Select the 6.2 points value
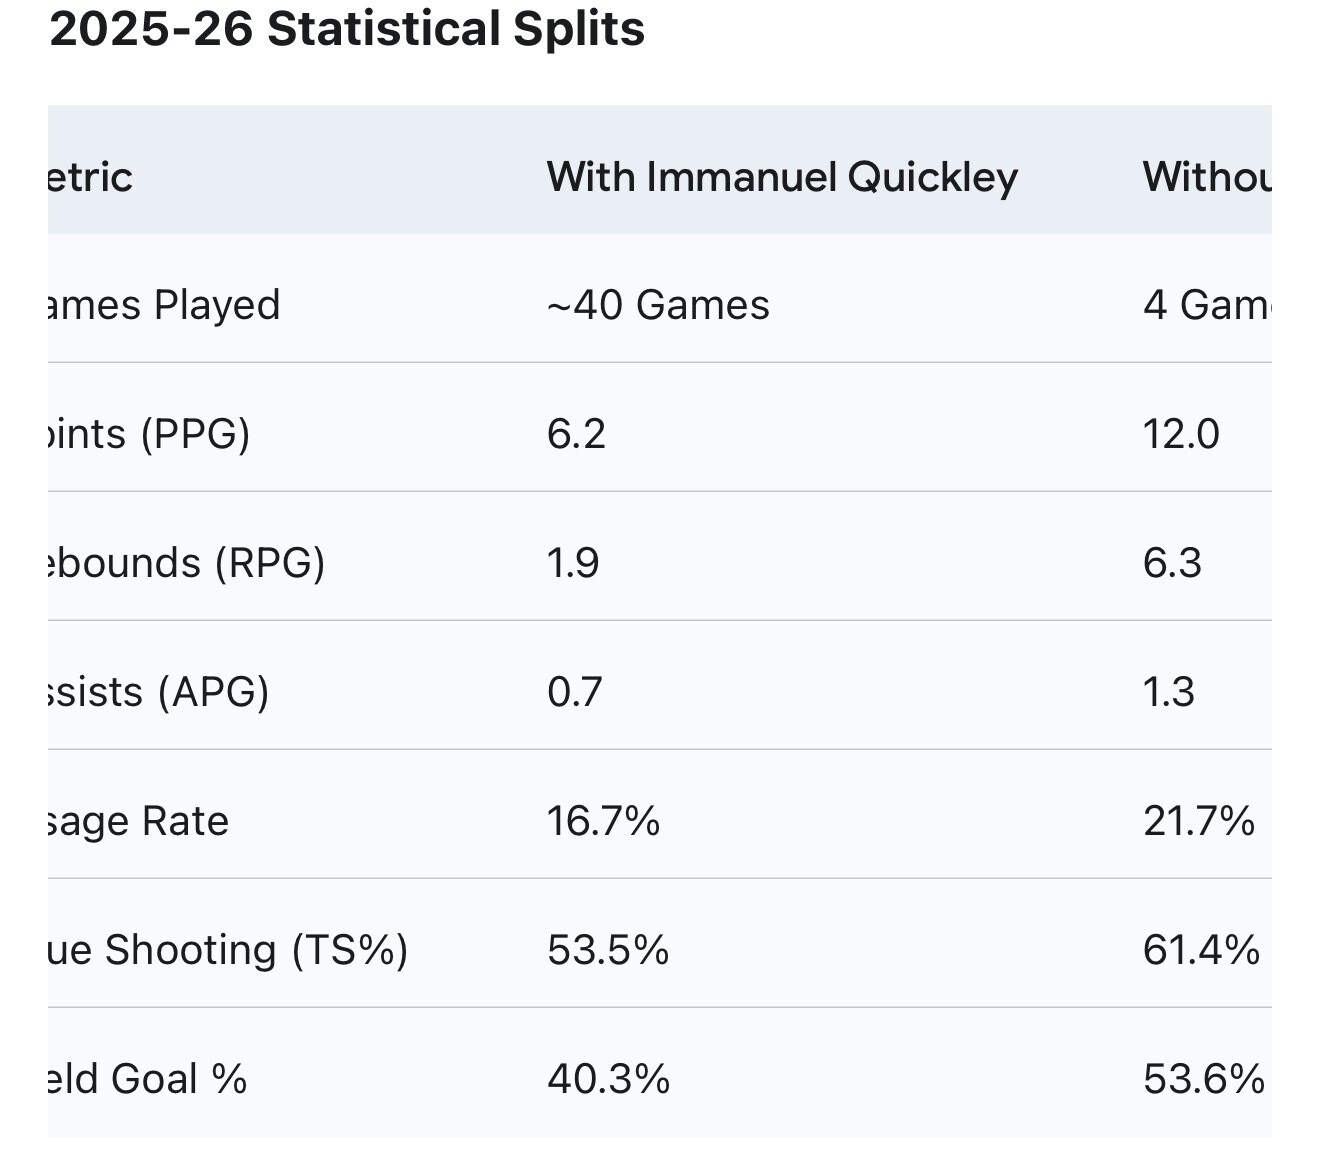 click(x=576, y=434)
